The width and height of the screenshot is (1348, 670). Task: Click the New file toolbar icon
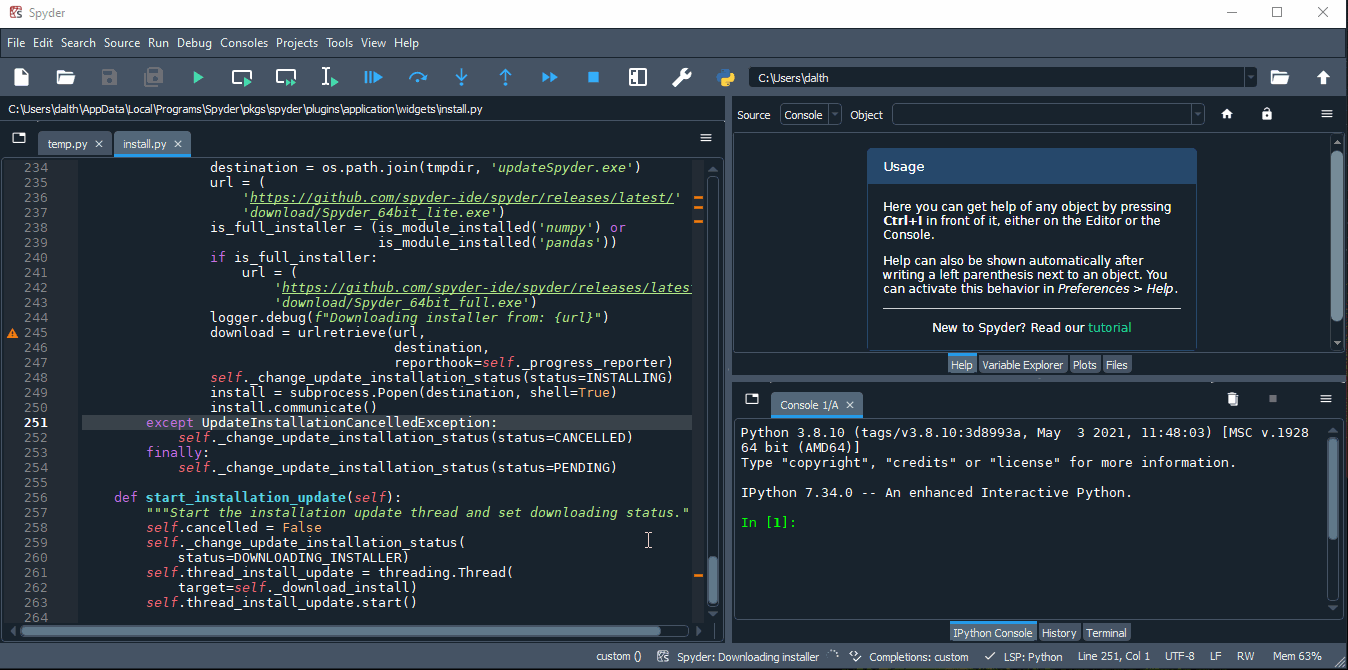pos(22,77)
